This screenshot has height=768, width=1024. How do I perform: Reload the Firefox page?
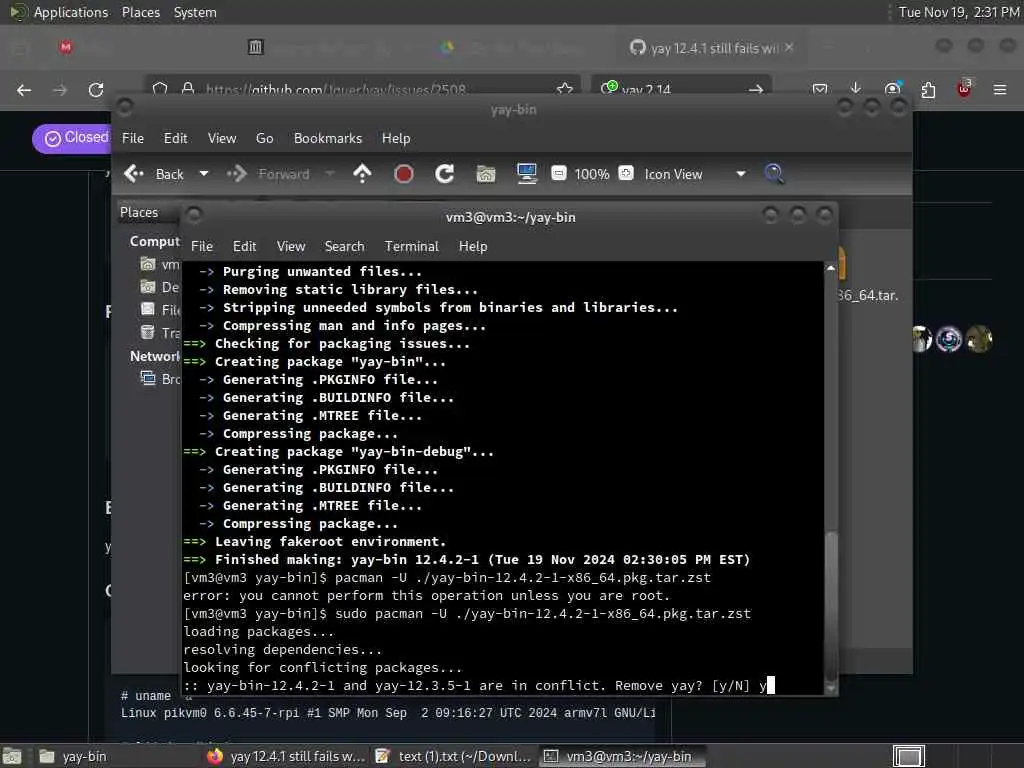pyautogui.click(x=96, y=90)
